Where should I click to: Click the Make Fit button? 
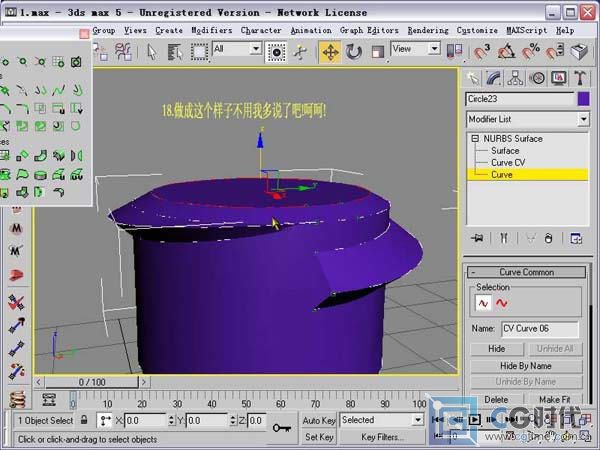pyautogui.click(x=554, y=399)
